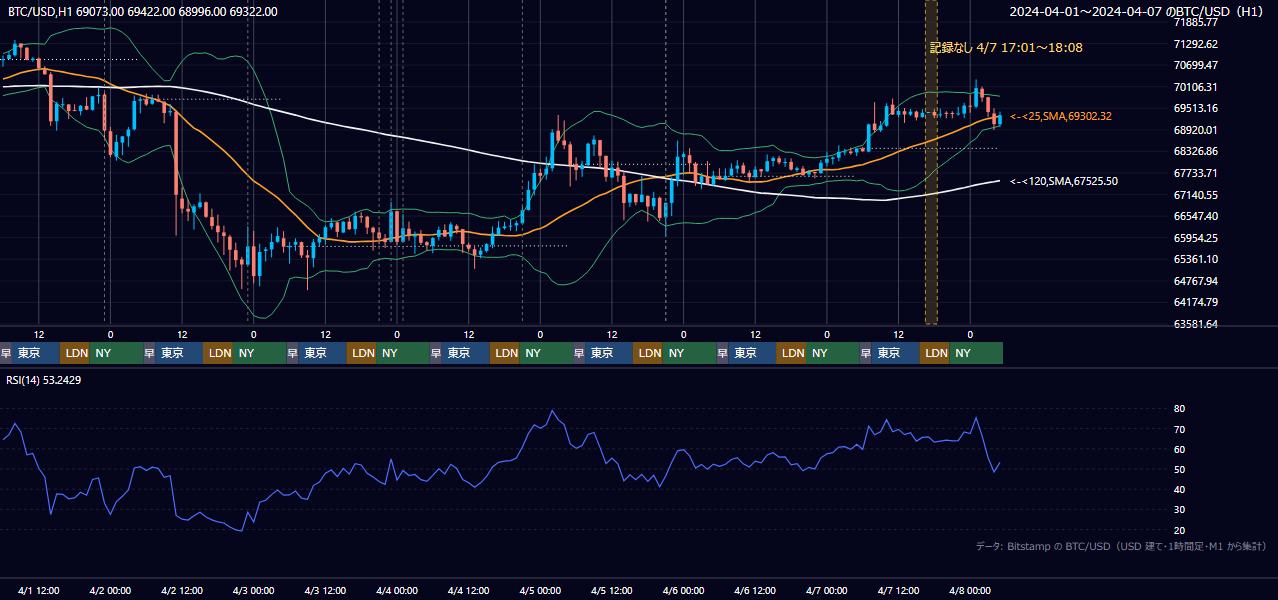Click the 4/8 00:00 date label
The image size is (1278, 600).
(970, 591)
